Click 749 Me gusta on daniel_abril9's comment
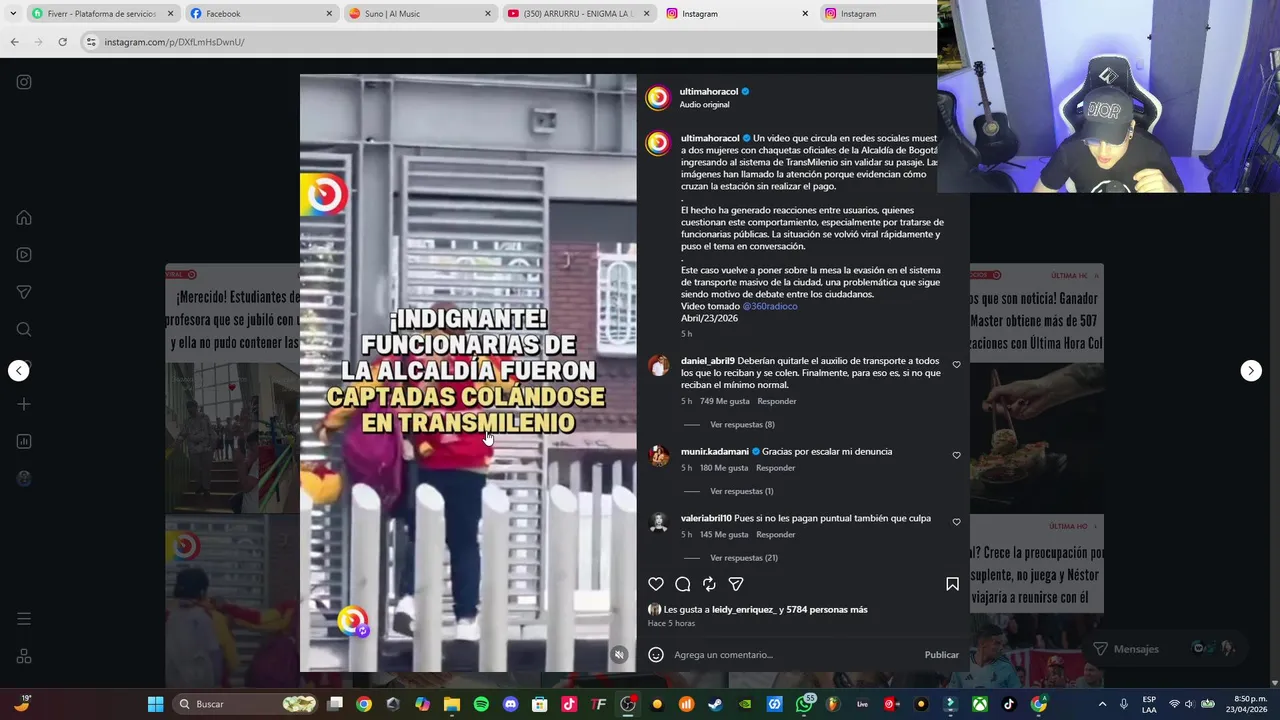The width and height of the screenshot is (1280, 720). coord(724,402)
